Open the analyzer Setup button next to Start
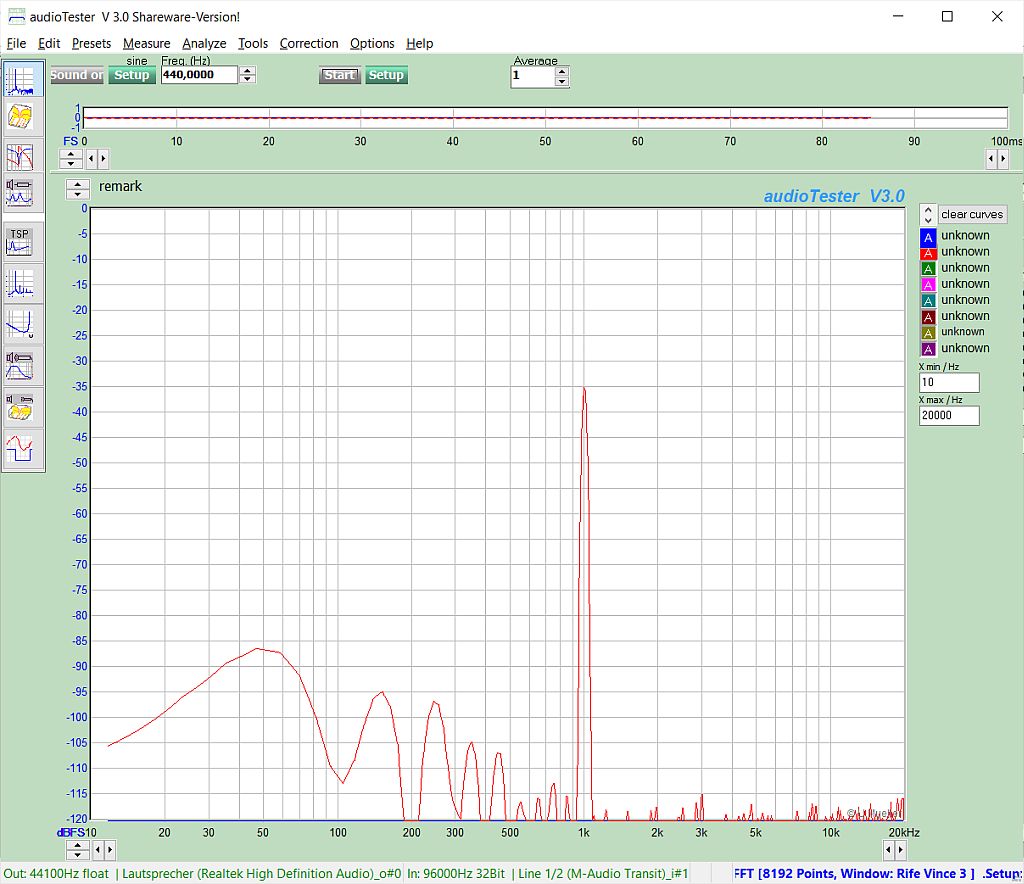This screenshot has height=884, width=1024. 386,75
